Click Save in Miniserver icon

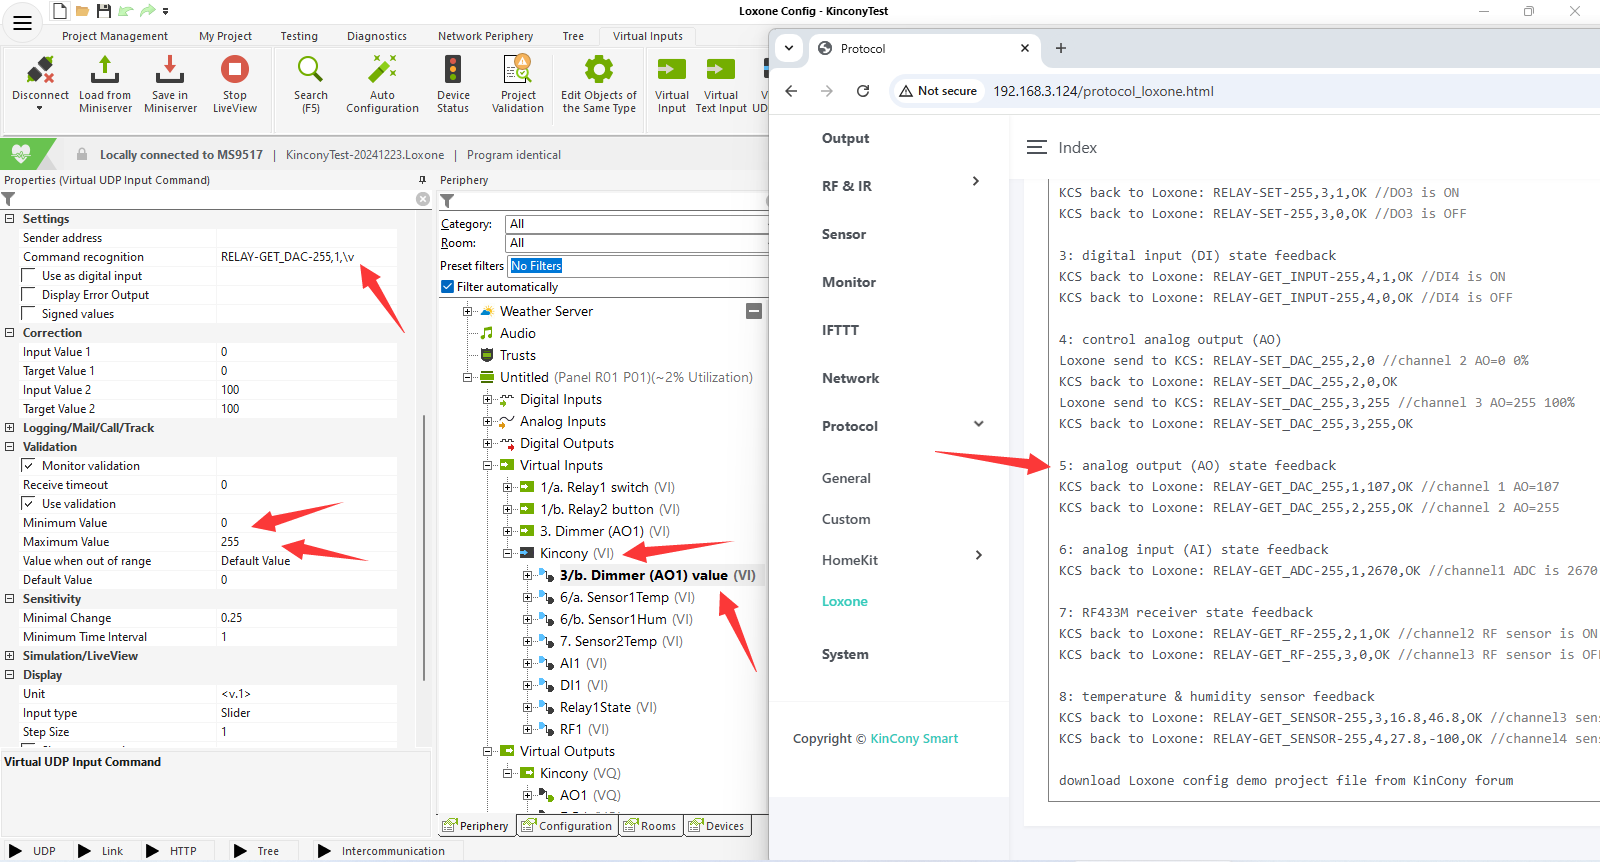coord(170,70)
